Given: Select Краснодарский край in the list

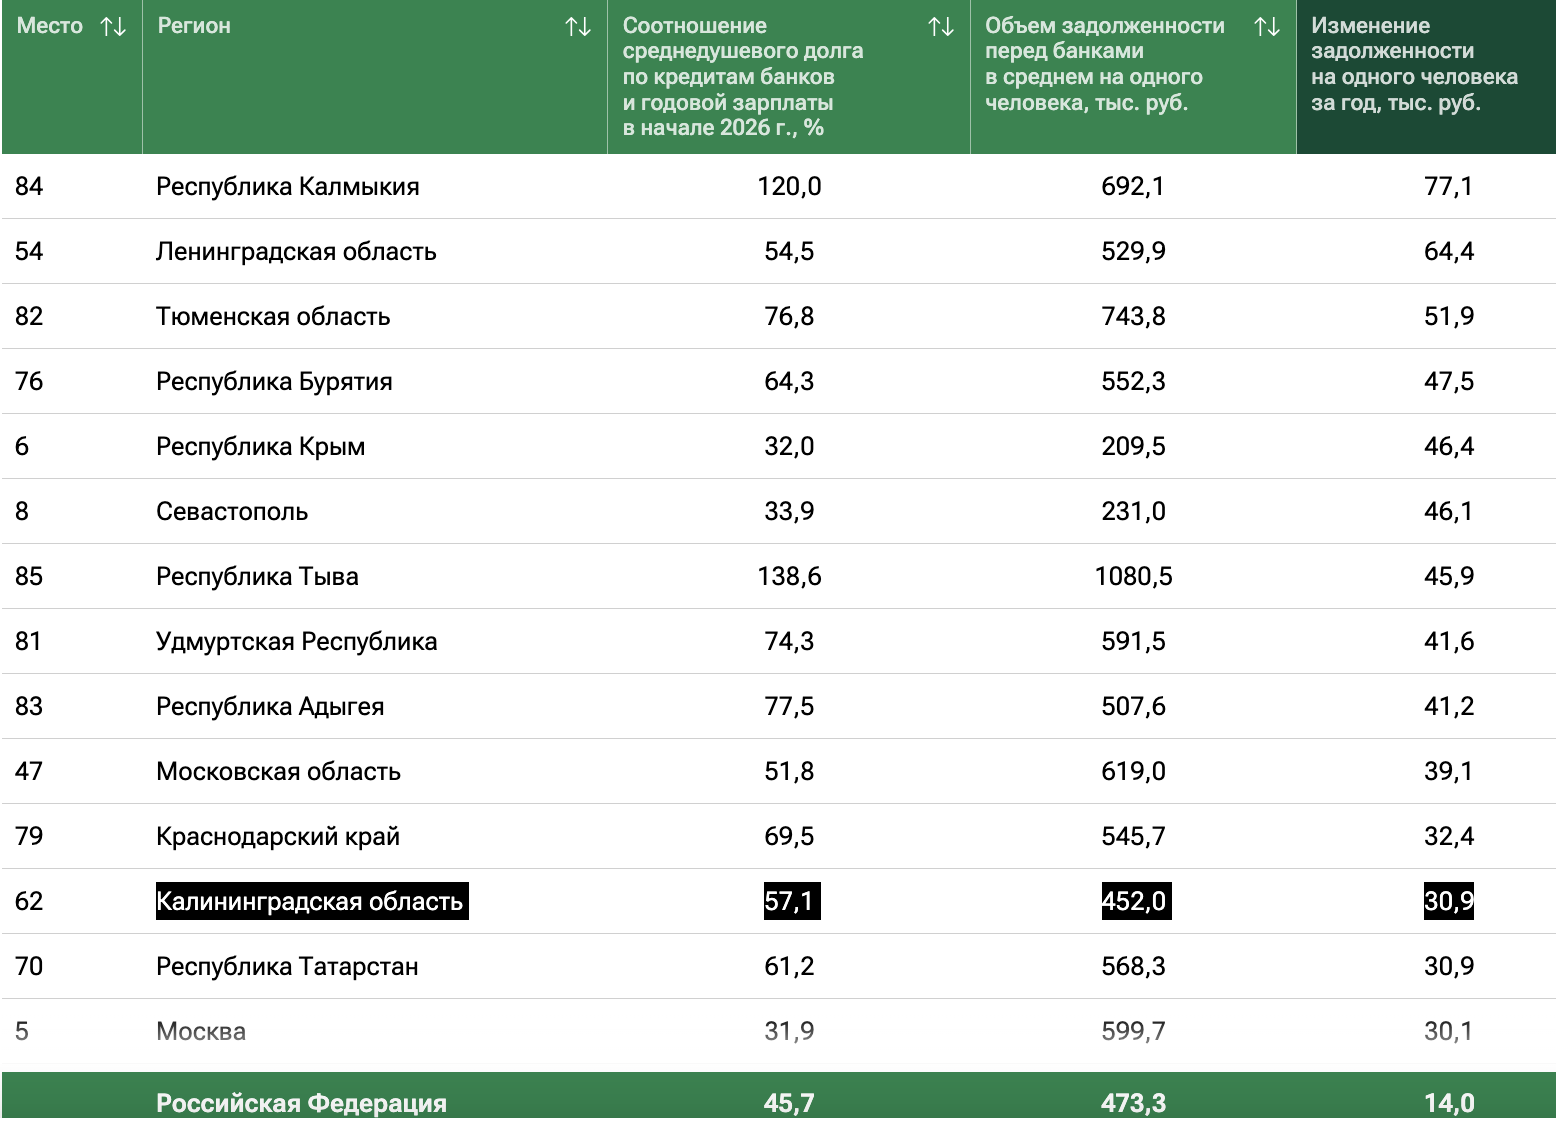Looking at the screenshot, I should (278, 837).
